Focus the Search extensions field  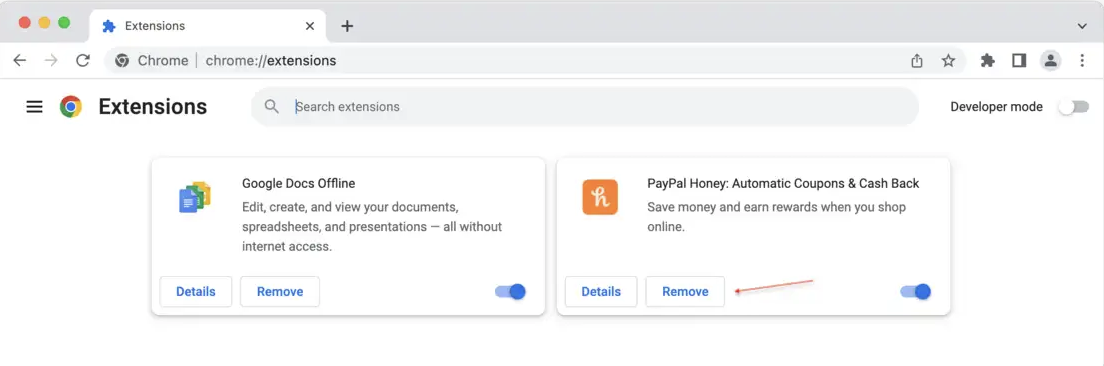point(584,107)
